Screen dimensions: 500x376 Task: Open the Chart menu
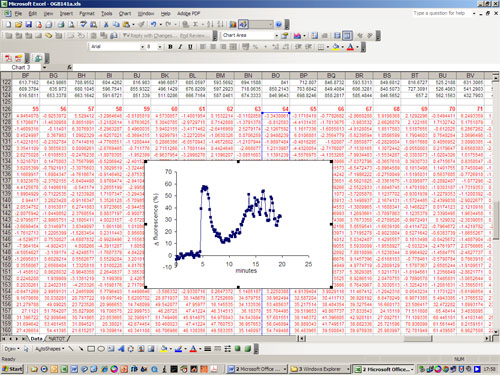125,13
